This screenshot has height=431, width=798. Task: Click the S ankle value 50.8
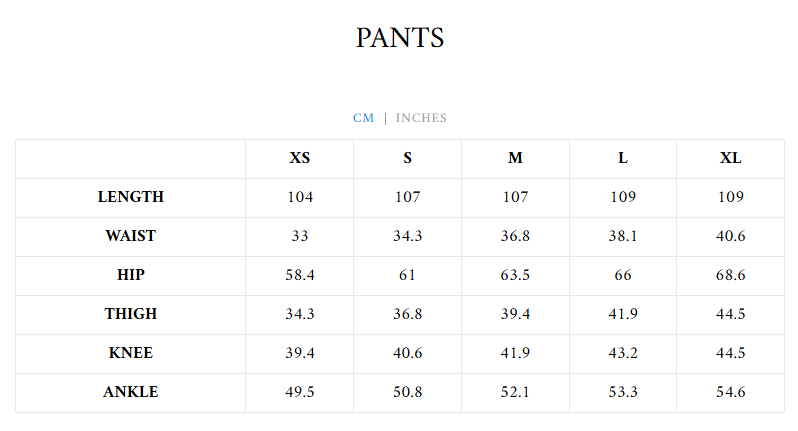[x=408, y=392]
